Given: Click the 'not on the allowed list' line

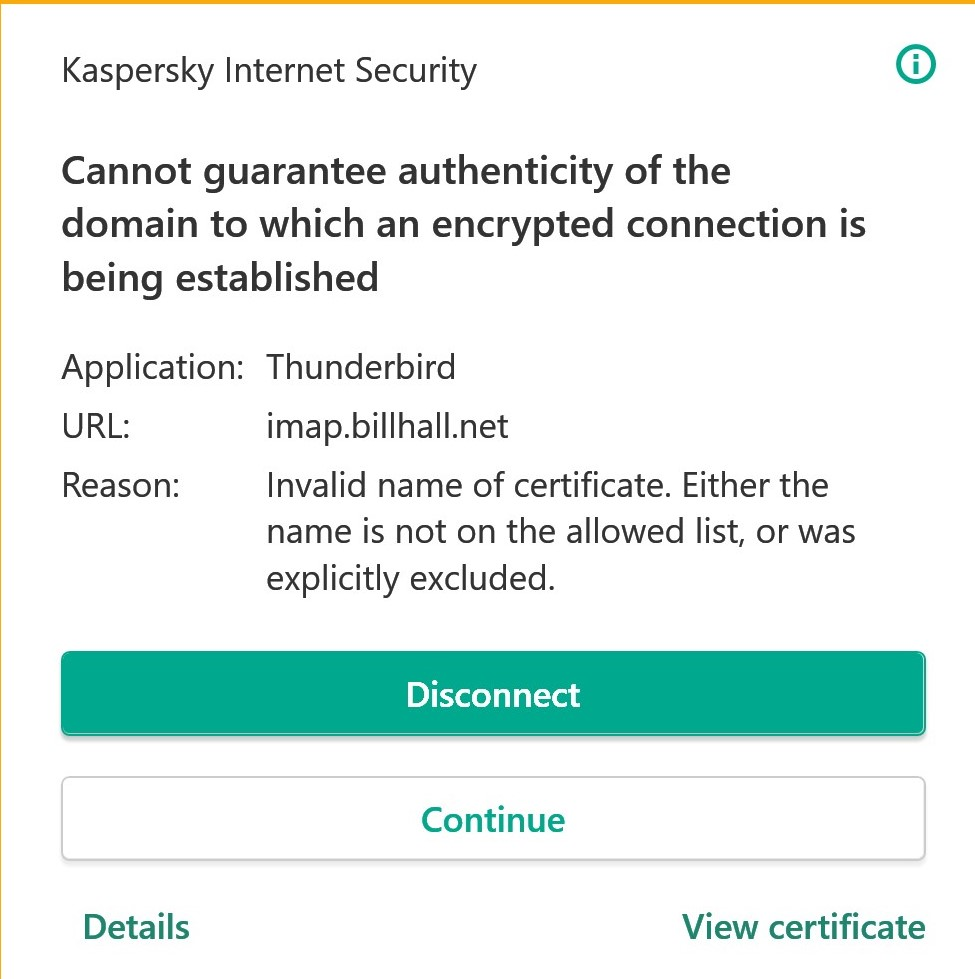Looking at the screenshot, I should (560, 532).
